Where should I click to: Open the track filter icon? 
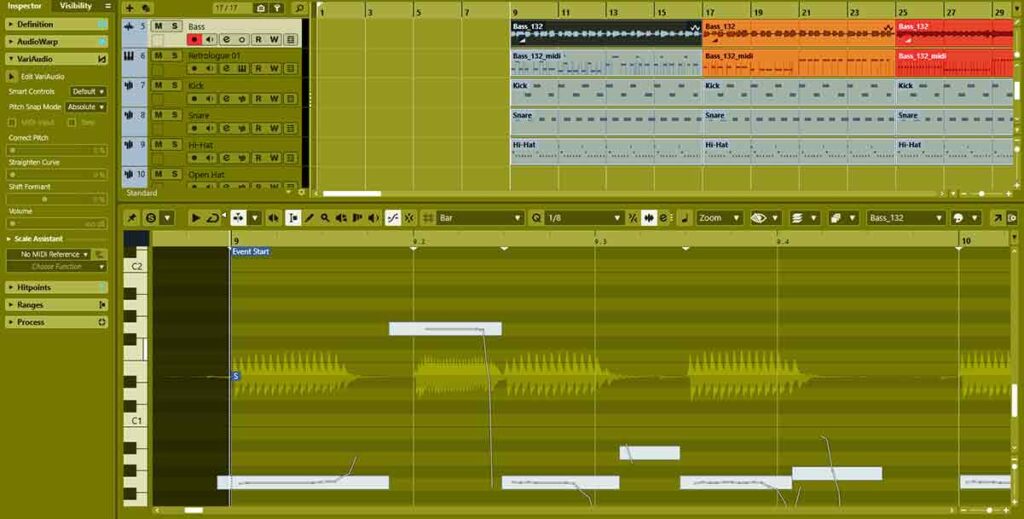(x=278, y=8)
